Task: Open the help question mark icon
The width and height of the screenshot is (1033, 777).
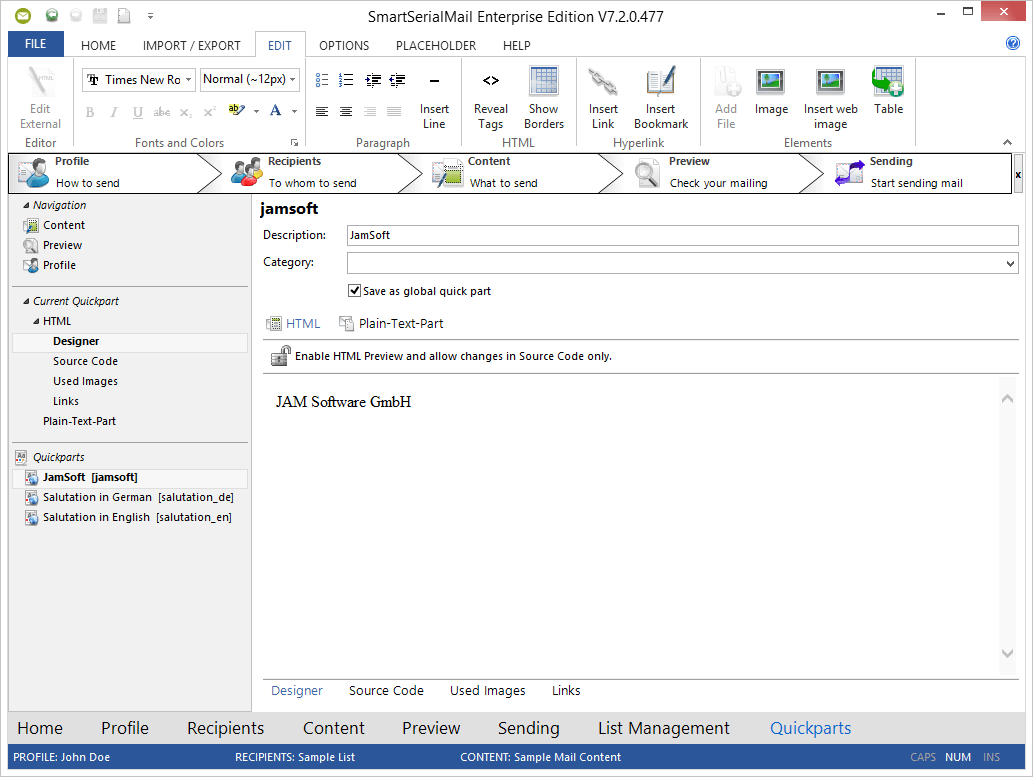Action: 1013,43
